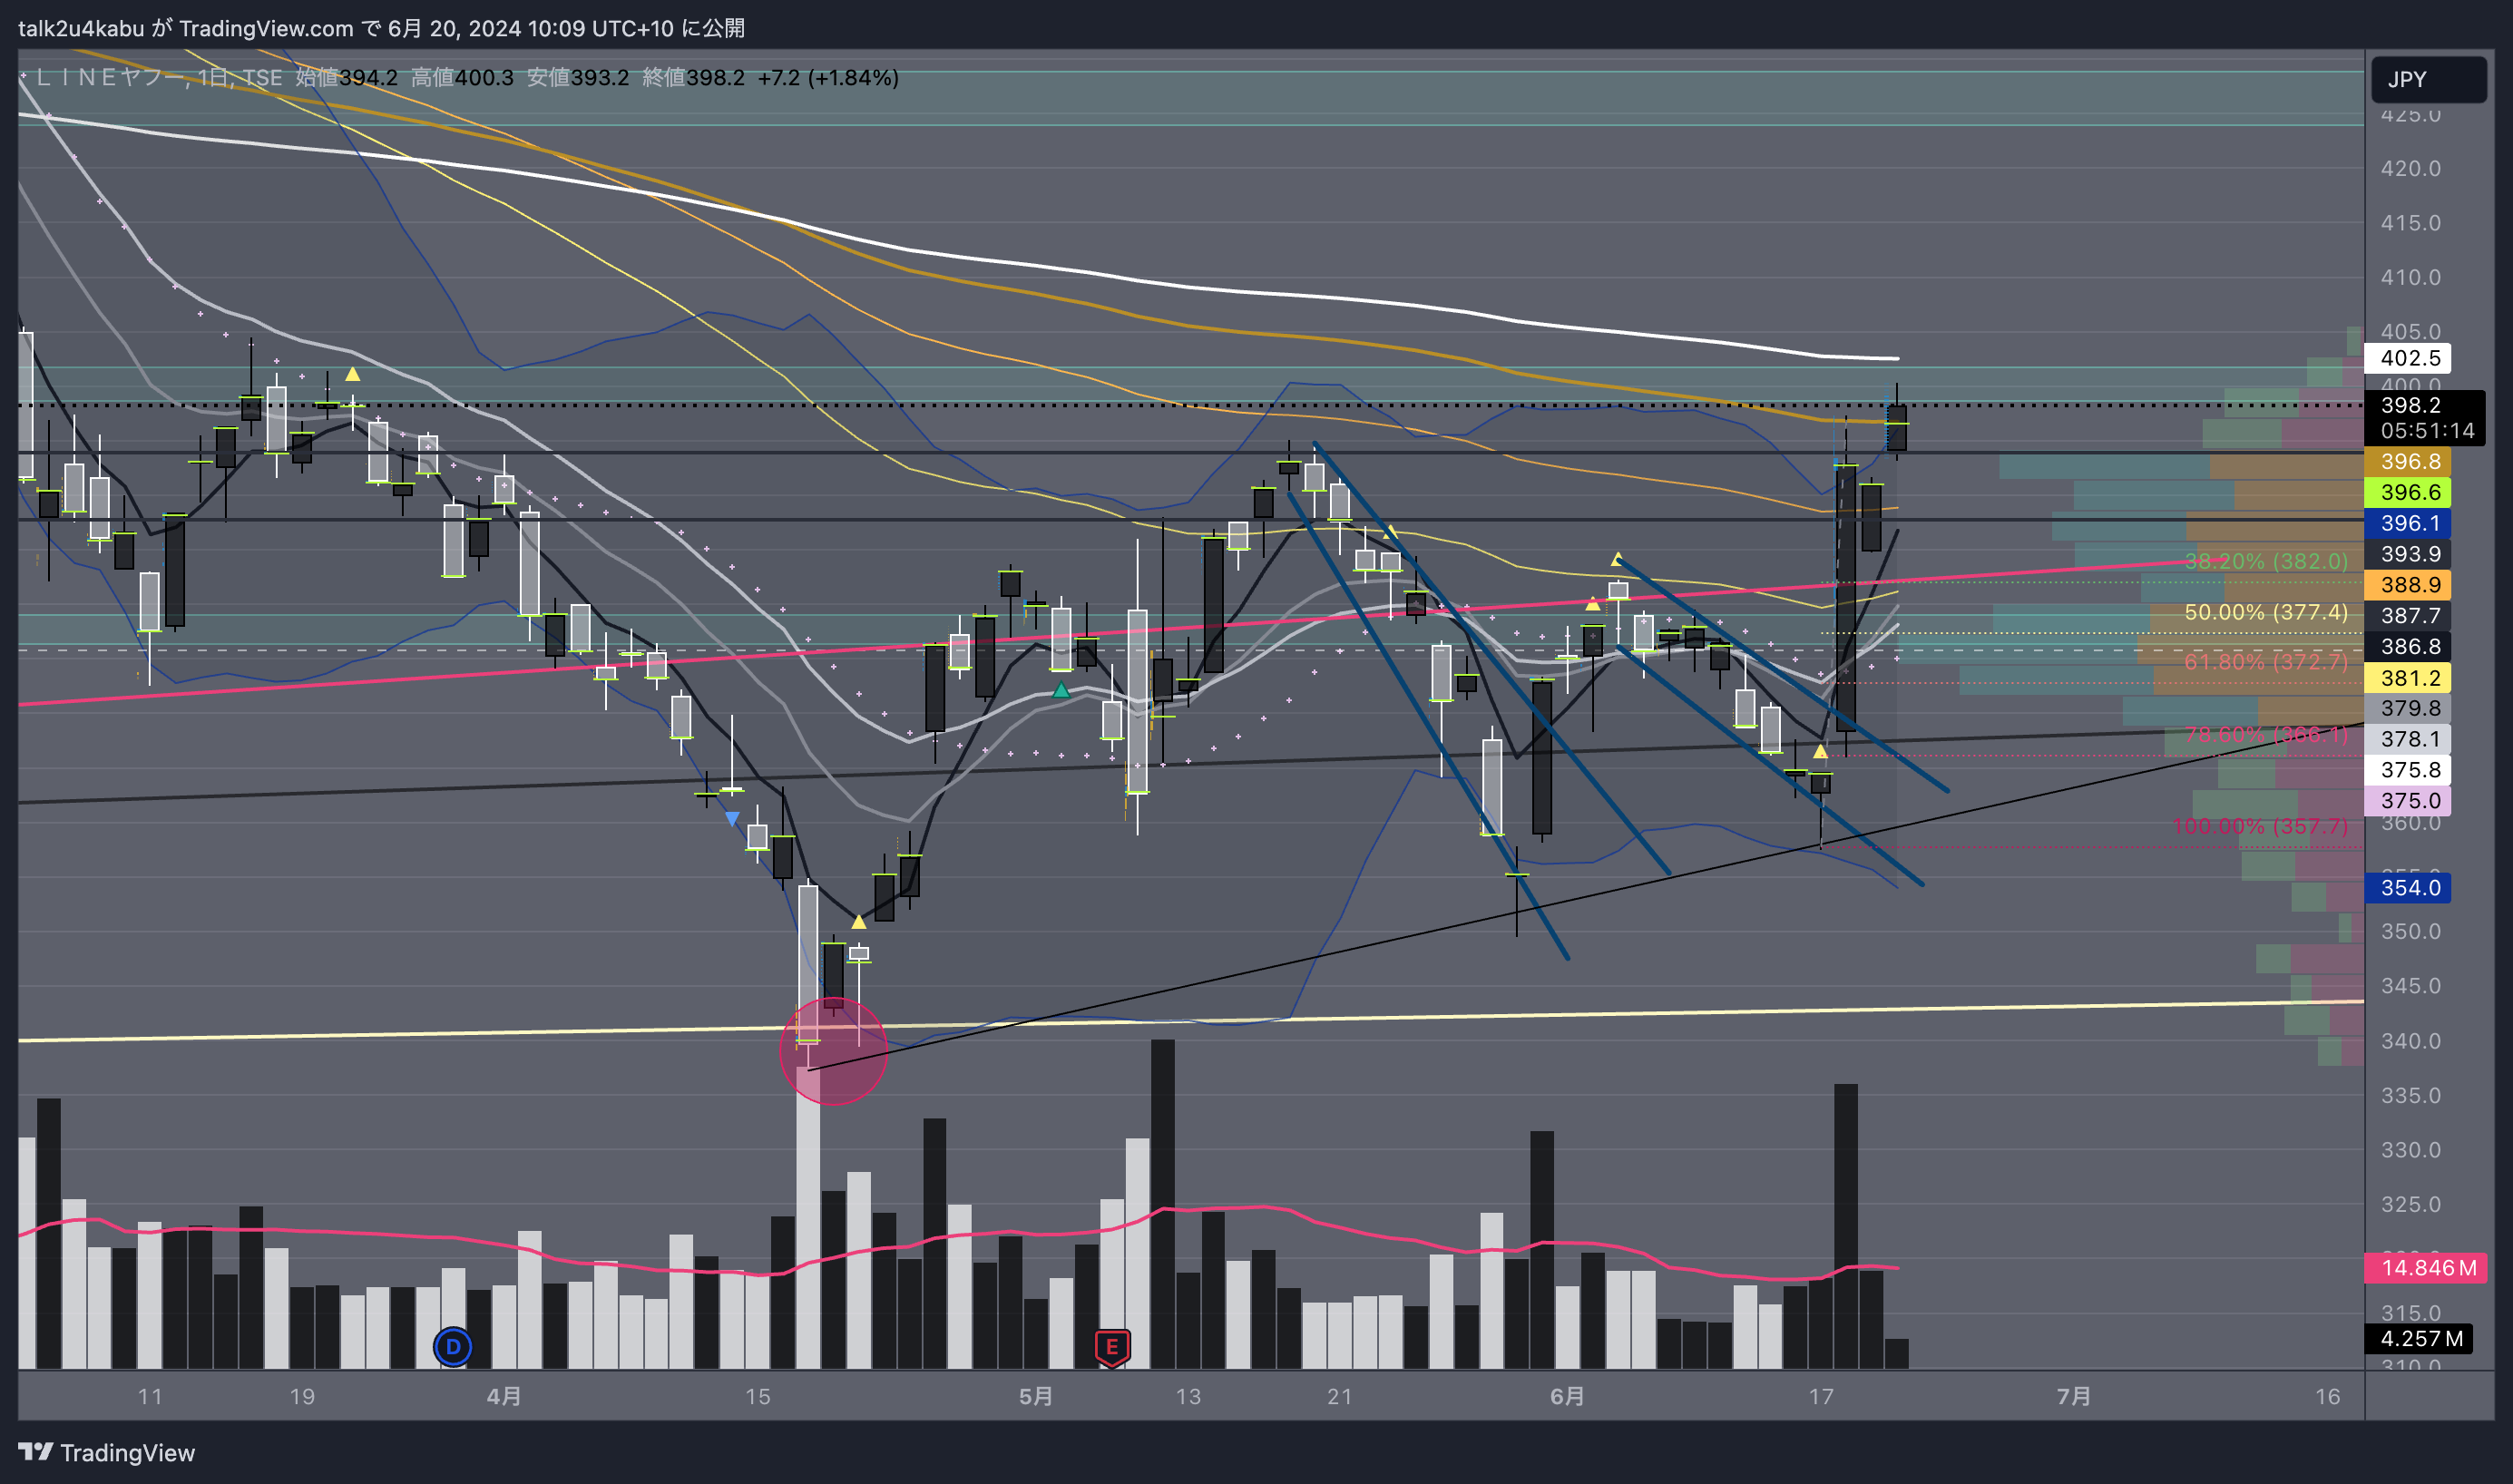
Task: Click the 6月 date label on time axis
Action: [1567, 1396]
